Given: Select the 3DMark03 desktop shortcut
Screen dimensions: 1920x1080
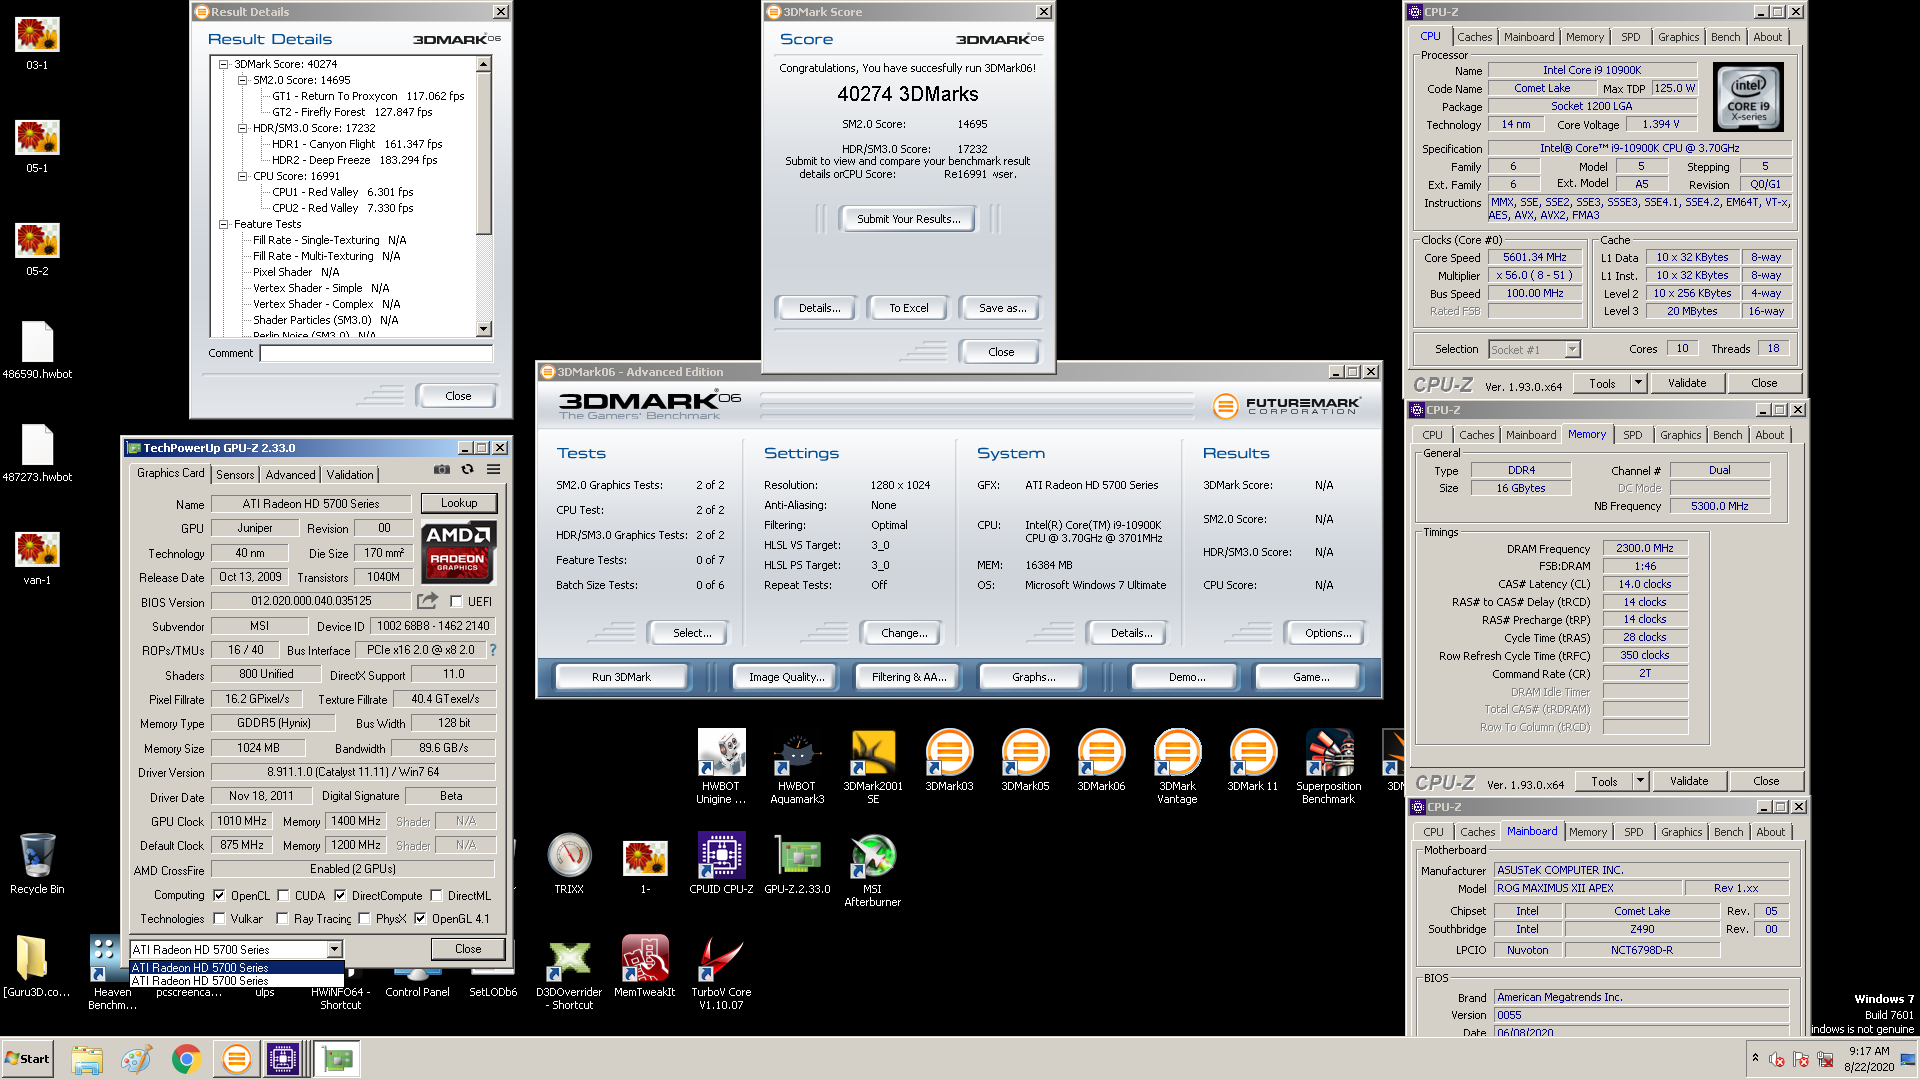Looking at the screenshot, I should pos(949,761).
